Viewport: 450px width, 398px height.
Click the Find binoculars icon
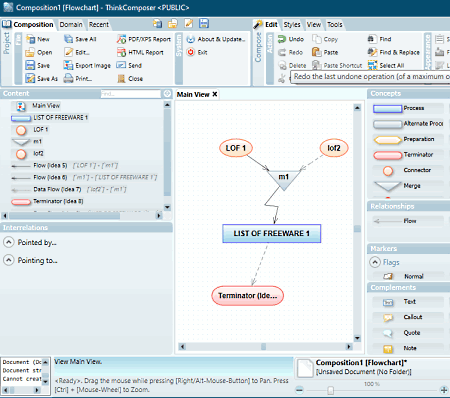pos(372,39)
